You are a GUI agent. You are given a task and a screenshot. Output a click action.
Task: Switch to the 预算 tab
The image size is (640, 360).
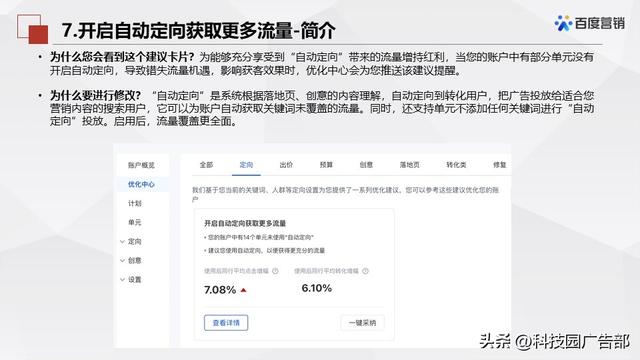click(326, 165)
